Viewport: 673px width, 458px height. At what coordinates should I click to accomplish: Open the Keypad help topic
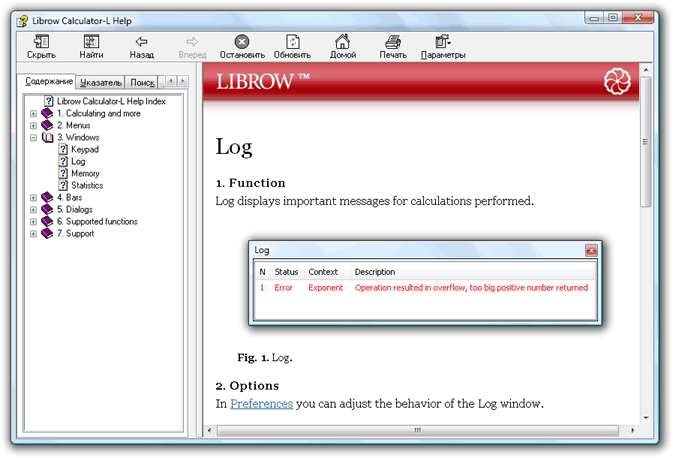point(85,149)
